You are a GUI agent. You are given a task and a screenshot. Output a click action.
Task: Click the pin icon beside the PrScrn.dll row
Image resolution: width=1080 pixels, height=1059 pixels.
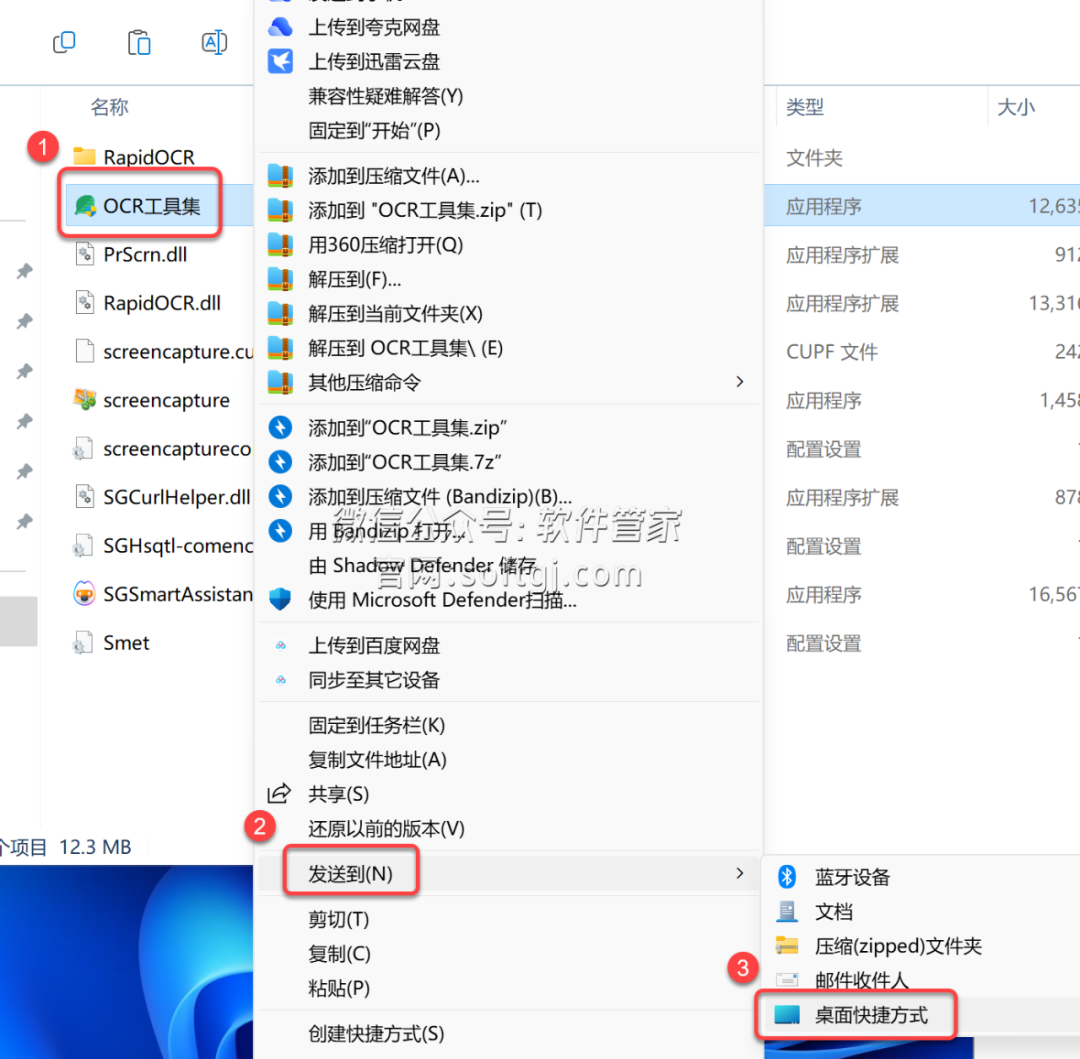click(x=25, y=271)
